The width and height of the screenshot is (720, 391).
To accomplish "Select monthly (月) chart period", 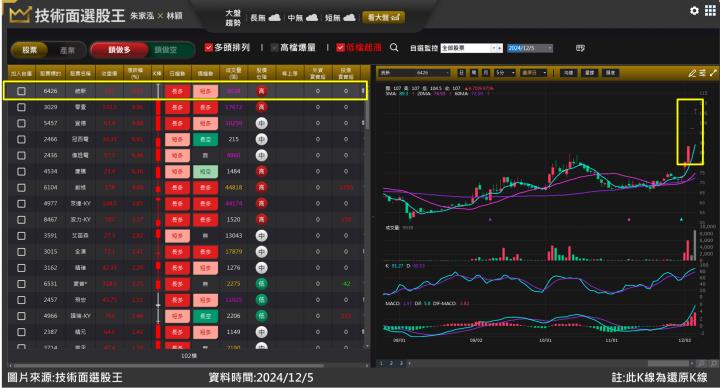I will pos(485,73).
